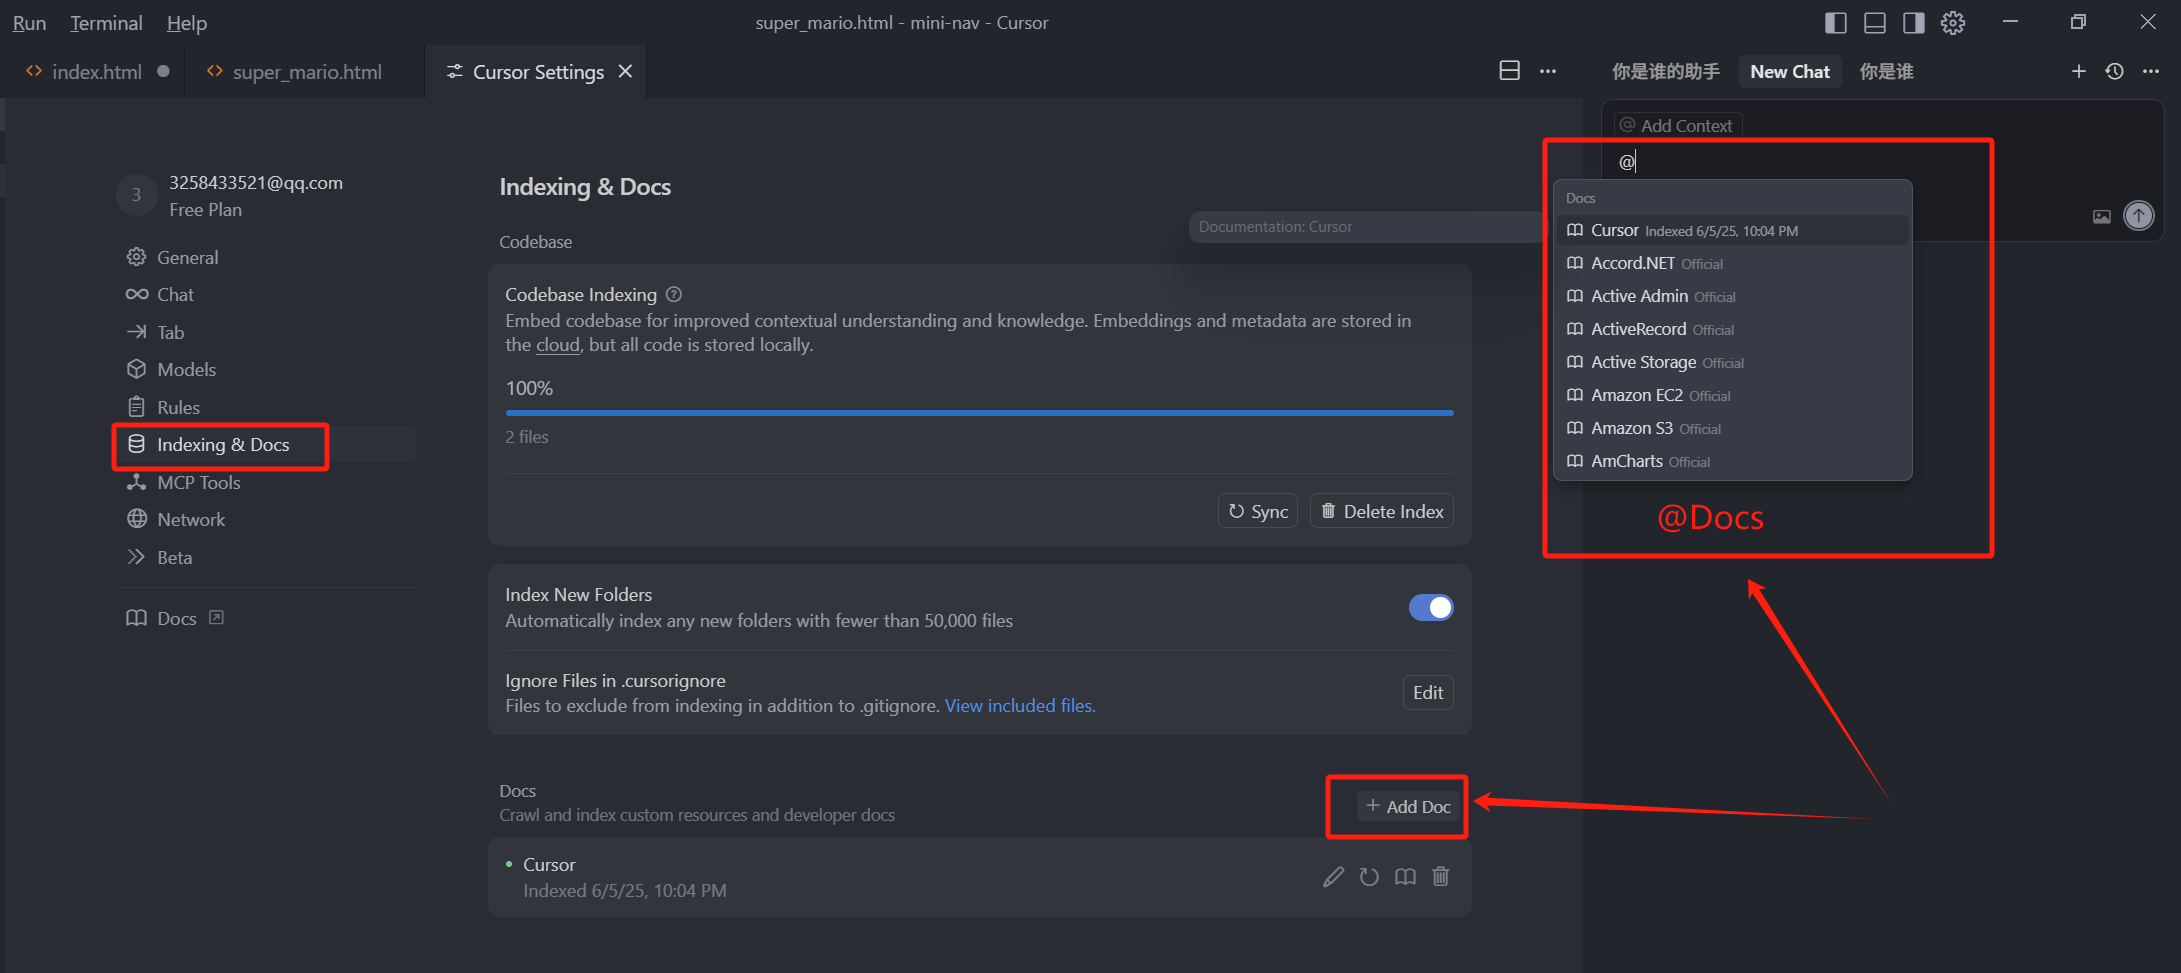This screenshot has height=973, width=2181.
Task: Click the Cursor doc entry name
Action: [x=549, y=865]
